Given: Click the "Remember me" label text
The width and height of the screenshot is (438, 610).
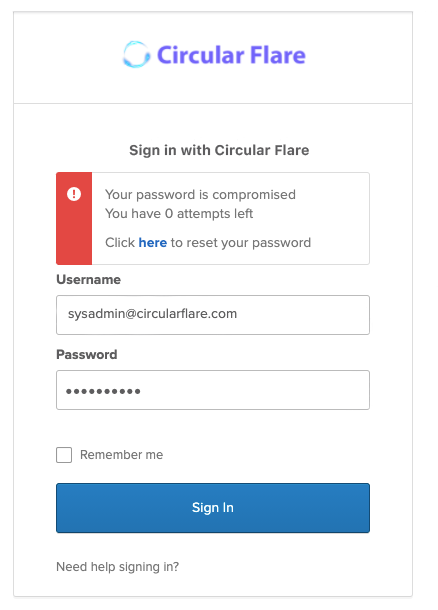Looking at the screenshot, I should pos(121,455).
